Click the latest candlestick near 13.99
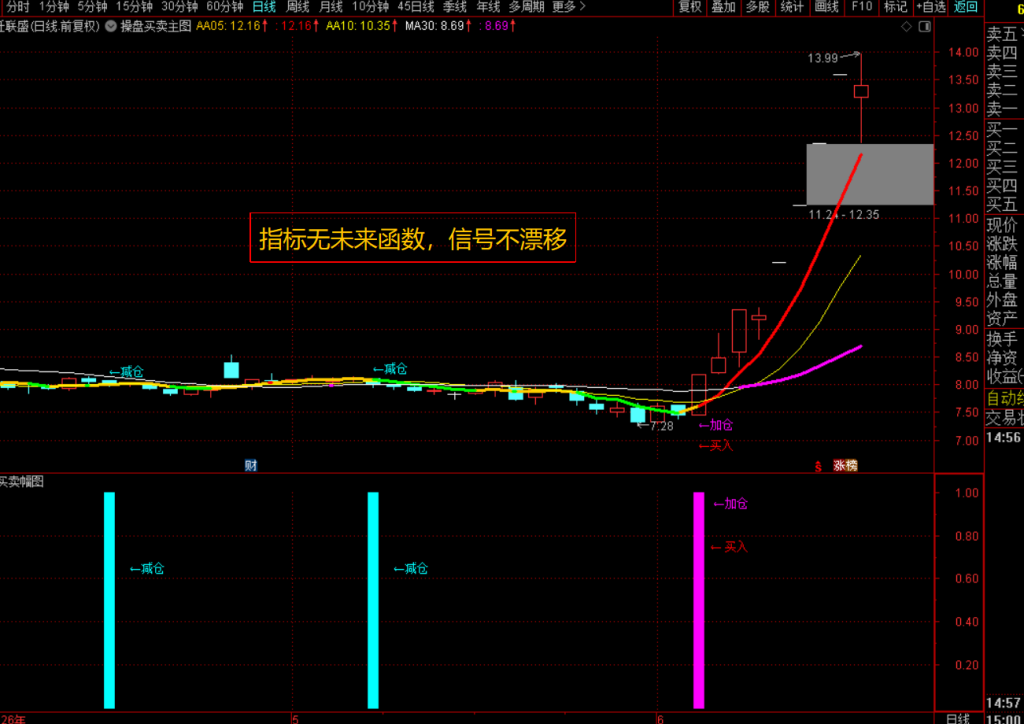 [x=861, y=91]
